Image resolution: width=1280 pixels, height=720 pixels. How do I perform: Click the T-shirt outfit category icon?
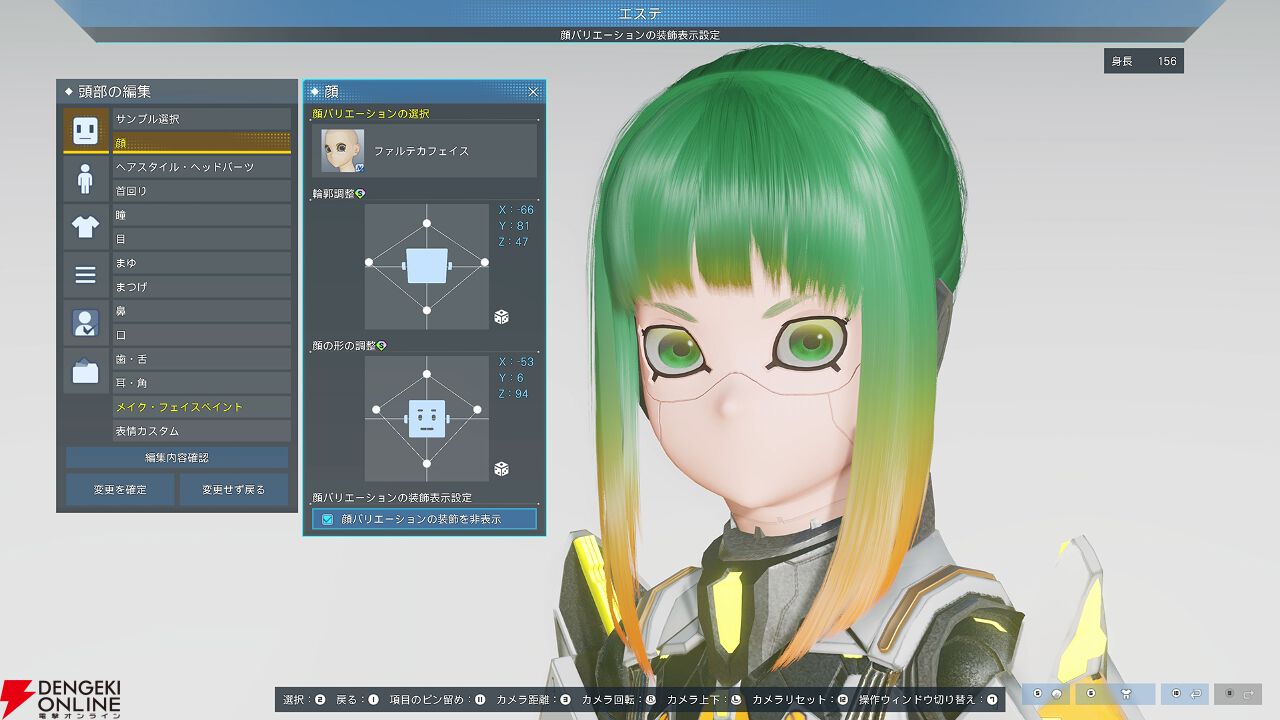point(85,227)
